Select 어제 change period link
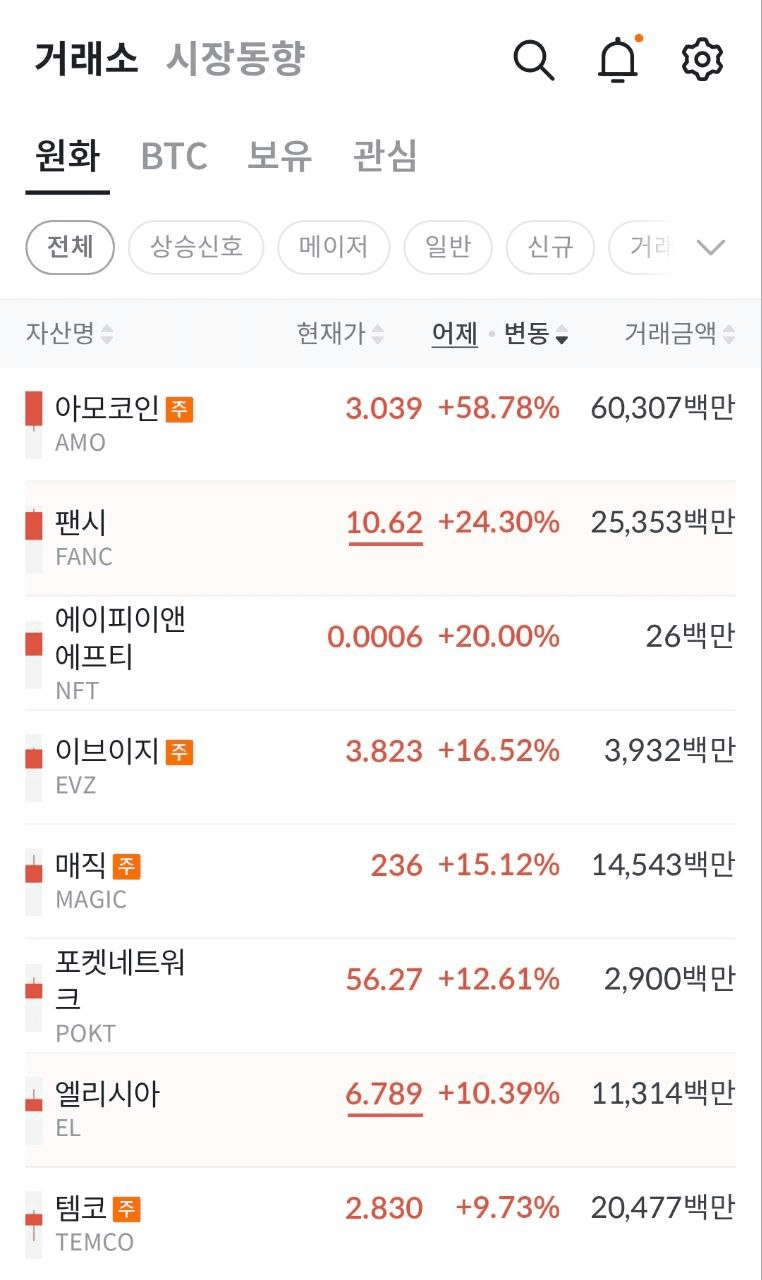Viewport: 762px width, 1280px height. pyautogui.click(x=455, y=334)
